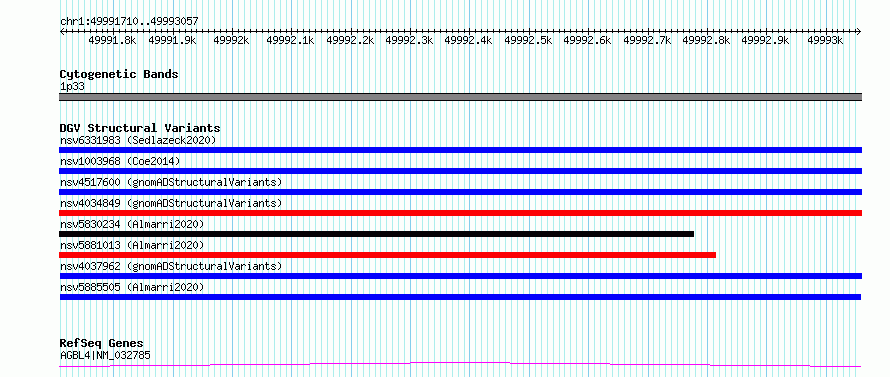Click the 49992.3k ruler label
Viewport: 890px width, 377px height.
tap(409, 40)
